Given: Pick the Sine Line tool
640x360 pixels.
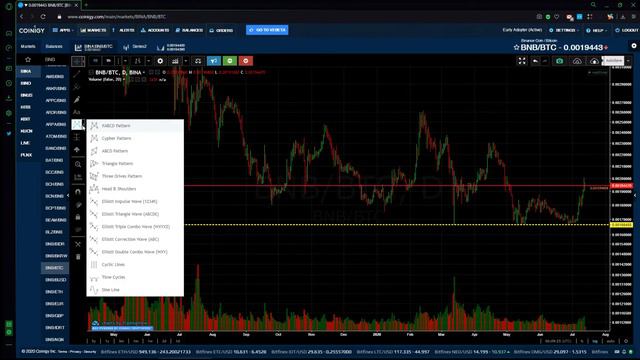Looking at the screenshot, I should point(135,290).
